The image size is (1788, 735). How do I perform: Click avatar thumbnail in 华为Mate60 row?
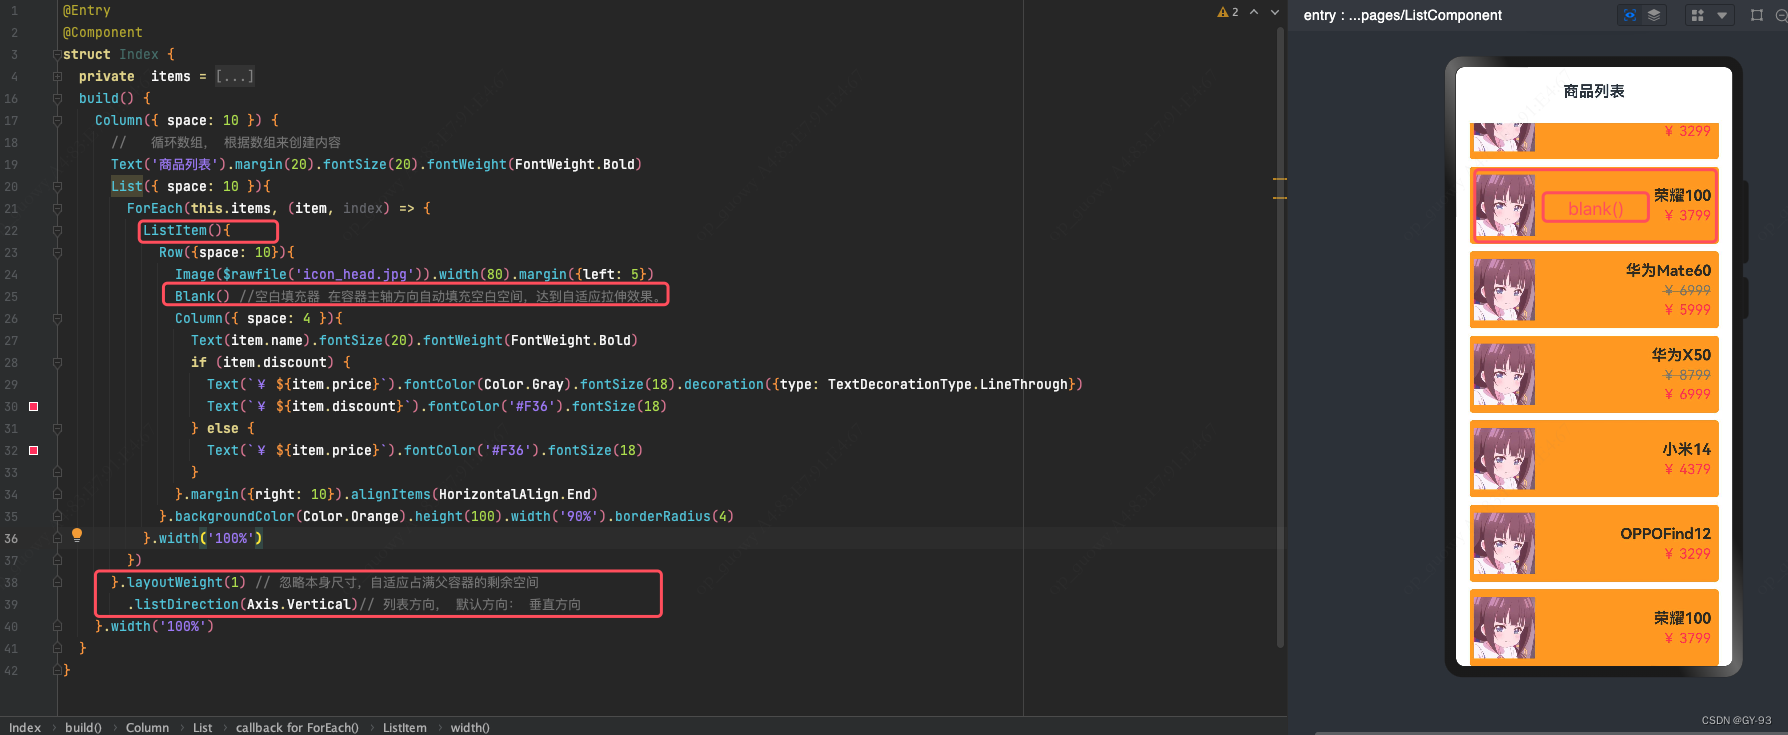click(1504, 290)
